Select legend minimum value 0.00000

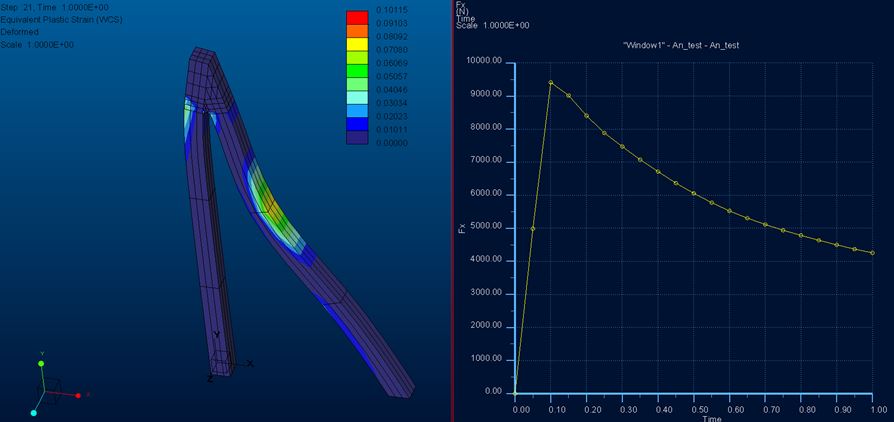[392, 143]
